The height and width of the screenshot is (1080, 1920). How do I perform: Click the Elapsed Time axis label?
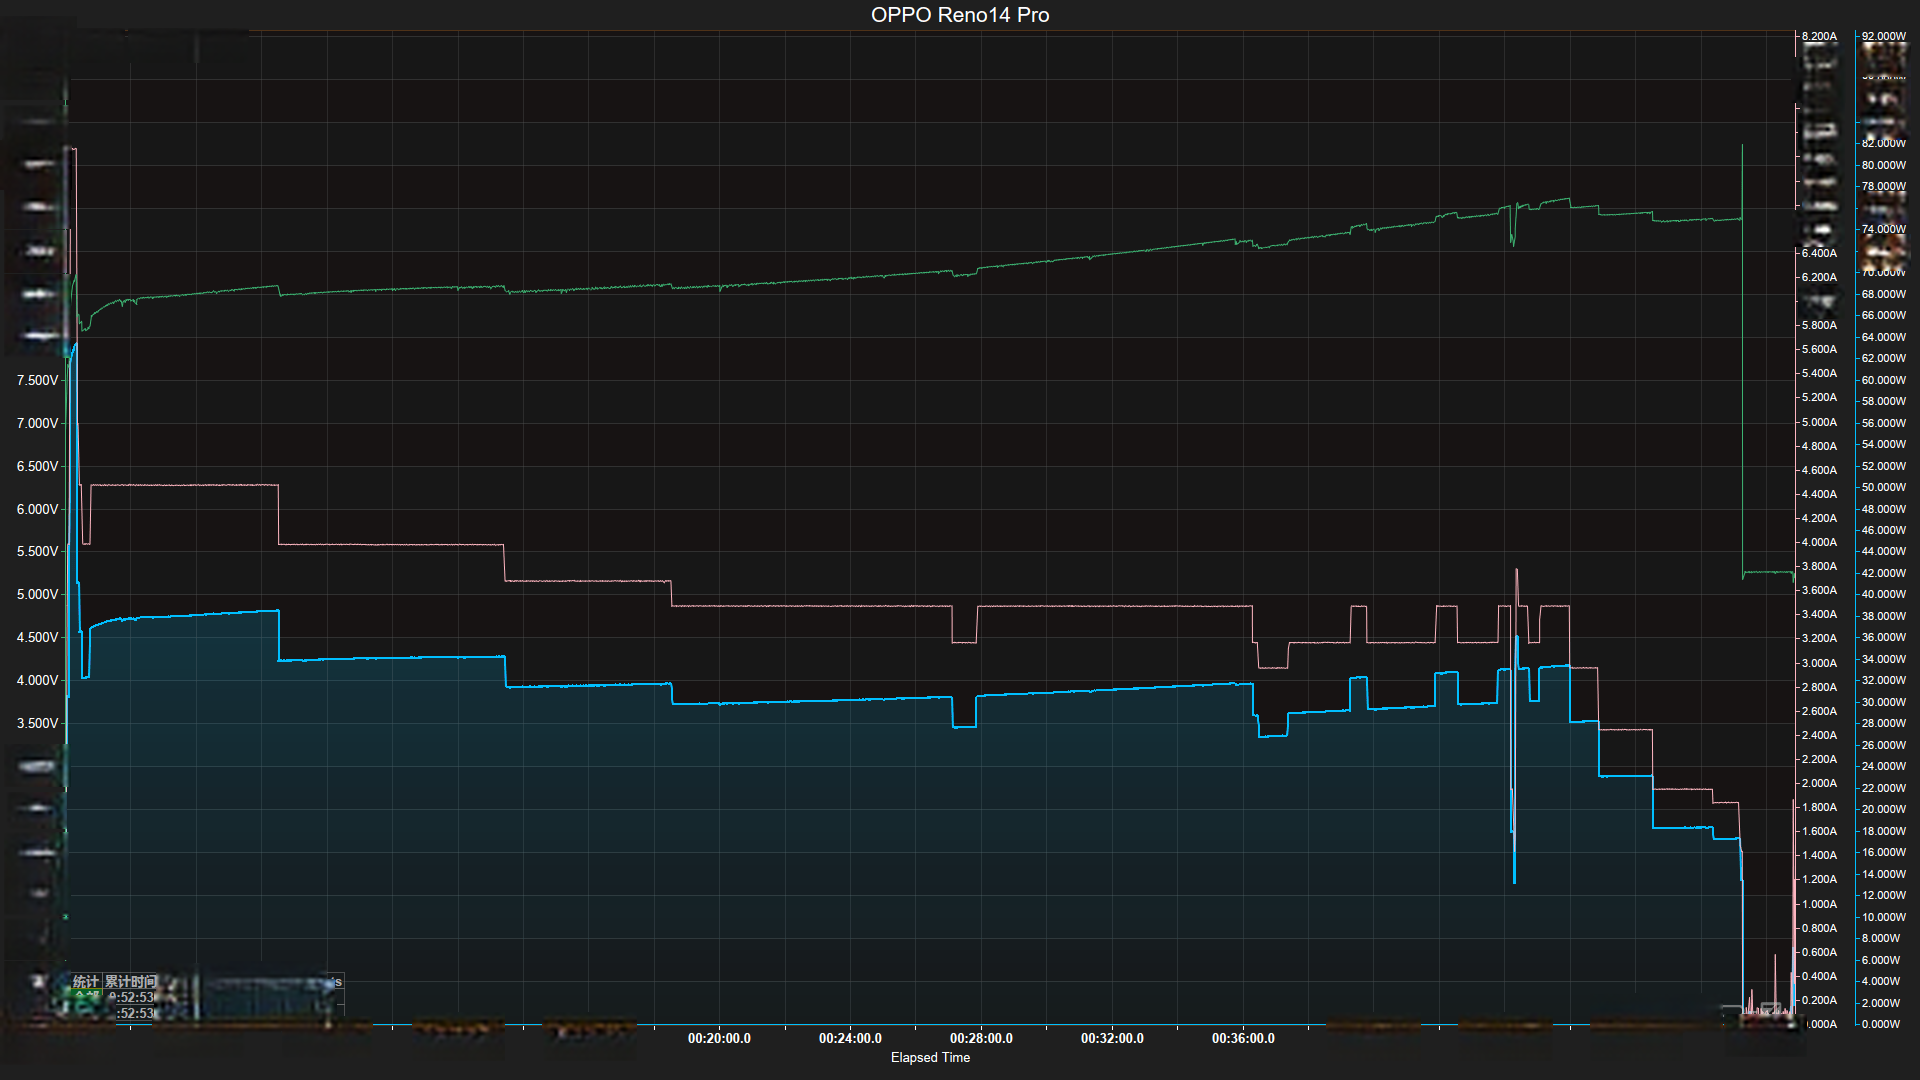tap(930, 1058)
